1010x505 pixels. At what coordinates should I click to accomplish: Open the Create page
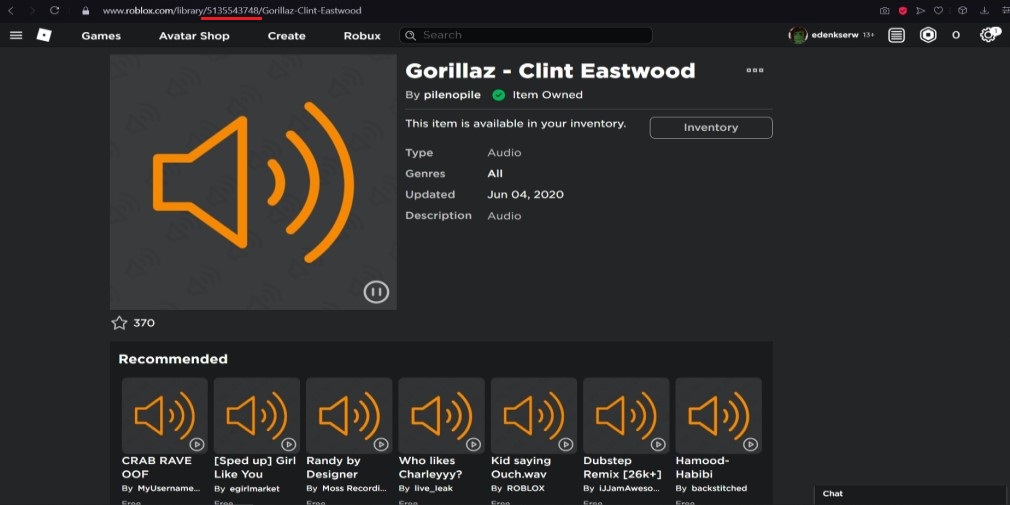pyautogui.click(x=286, y=36)
